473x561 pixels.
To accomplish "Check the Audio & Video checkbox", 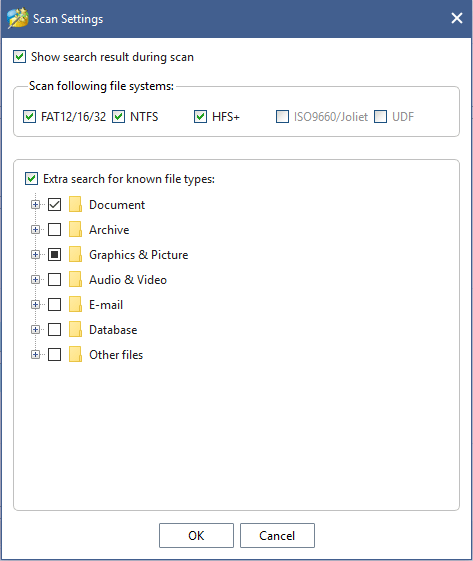I will (54, 279).
